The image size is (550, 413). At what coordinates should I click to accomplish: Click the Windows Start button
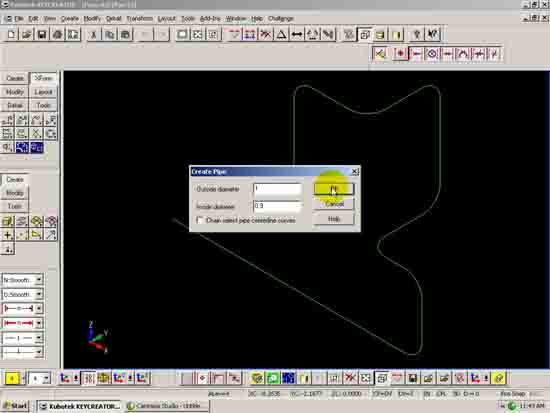click(x=15, y=406)
